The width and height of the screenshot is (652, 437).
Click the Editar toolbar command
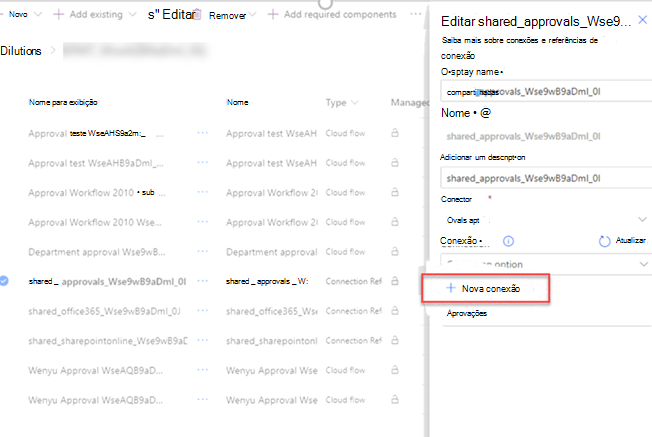(172, 15)
